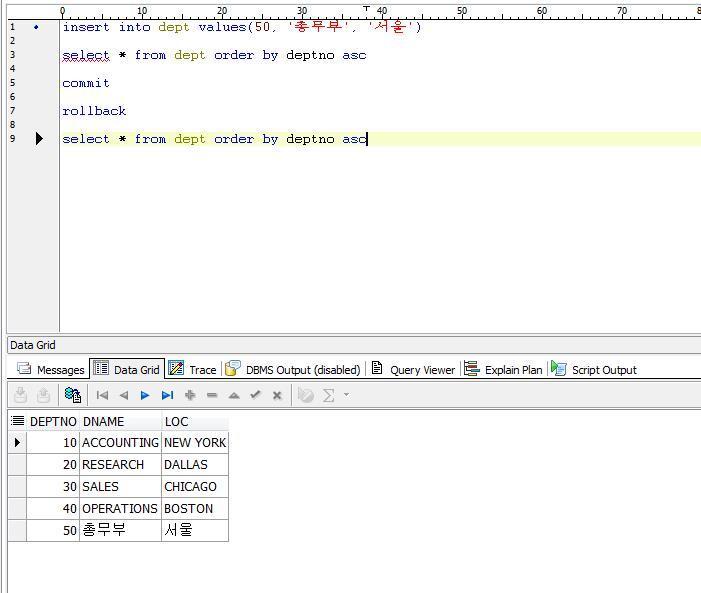Click the highlighted select statement on line 9
This screenshot has height=593, width=701.
pyautogui.click(x=214, y=139)
